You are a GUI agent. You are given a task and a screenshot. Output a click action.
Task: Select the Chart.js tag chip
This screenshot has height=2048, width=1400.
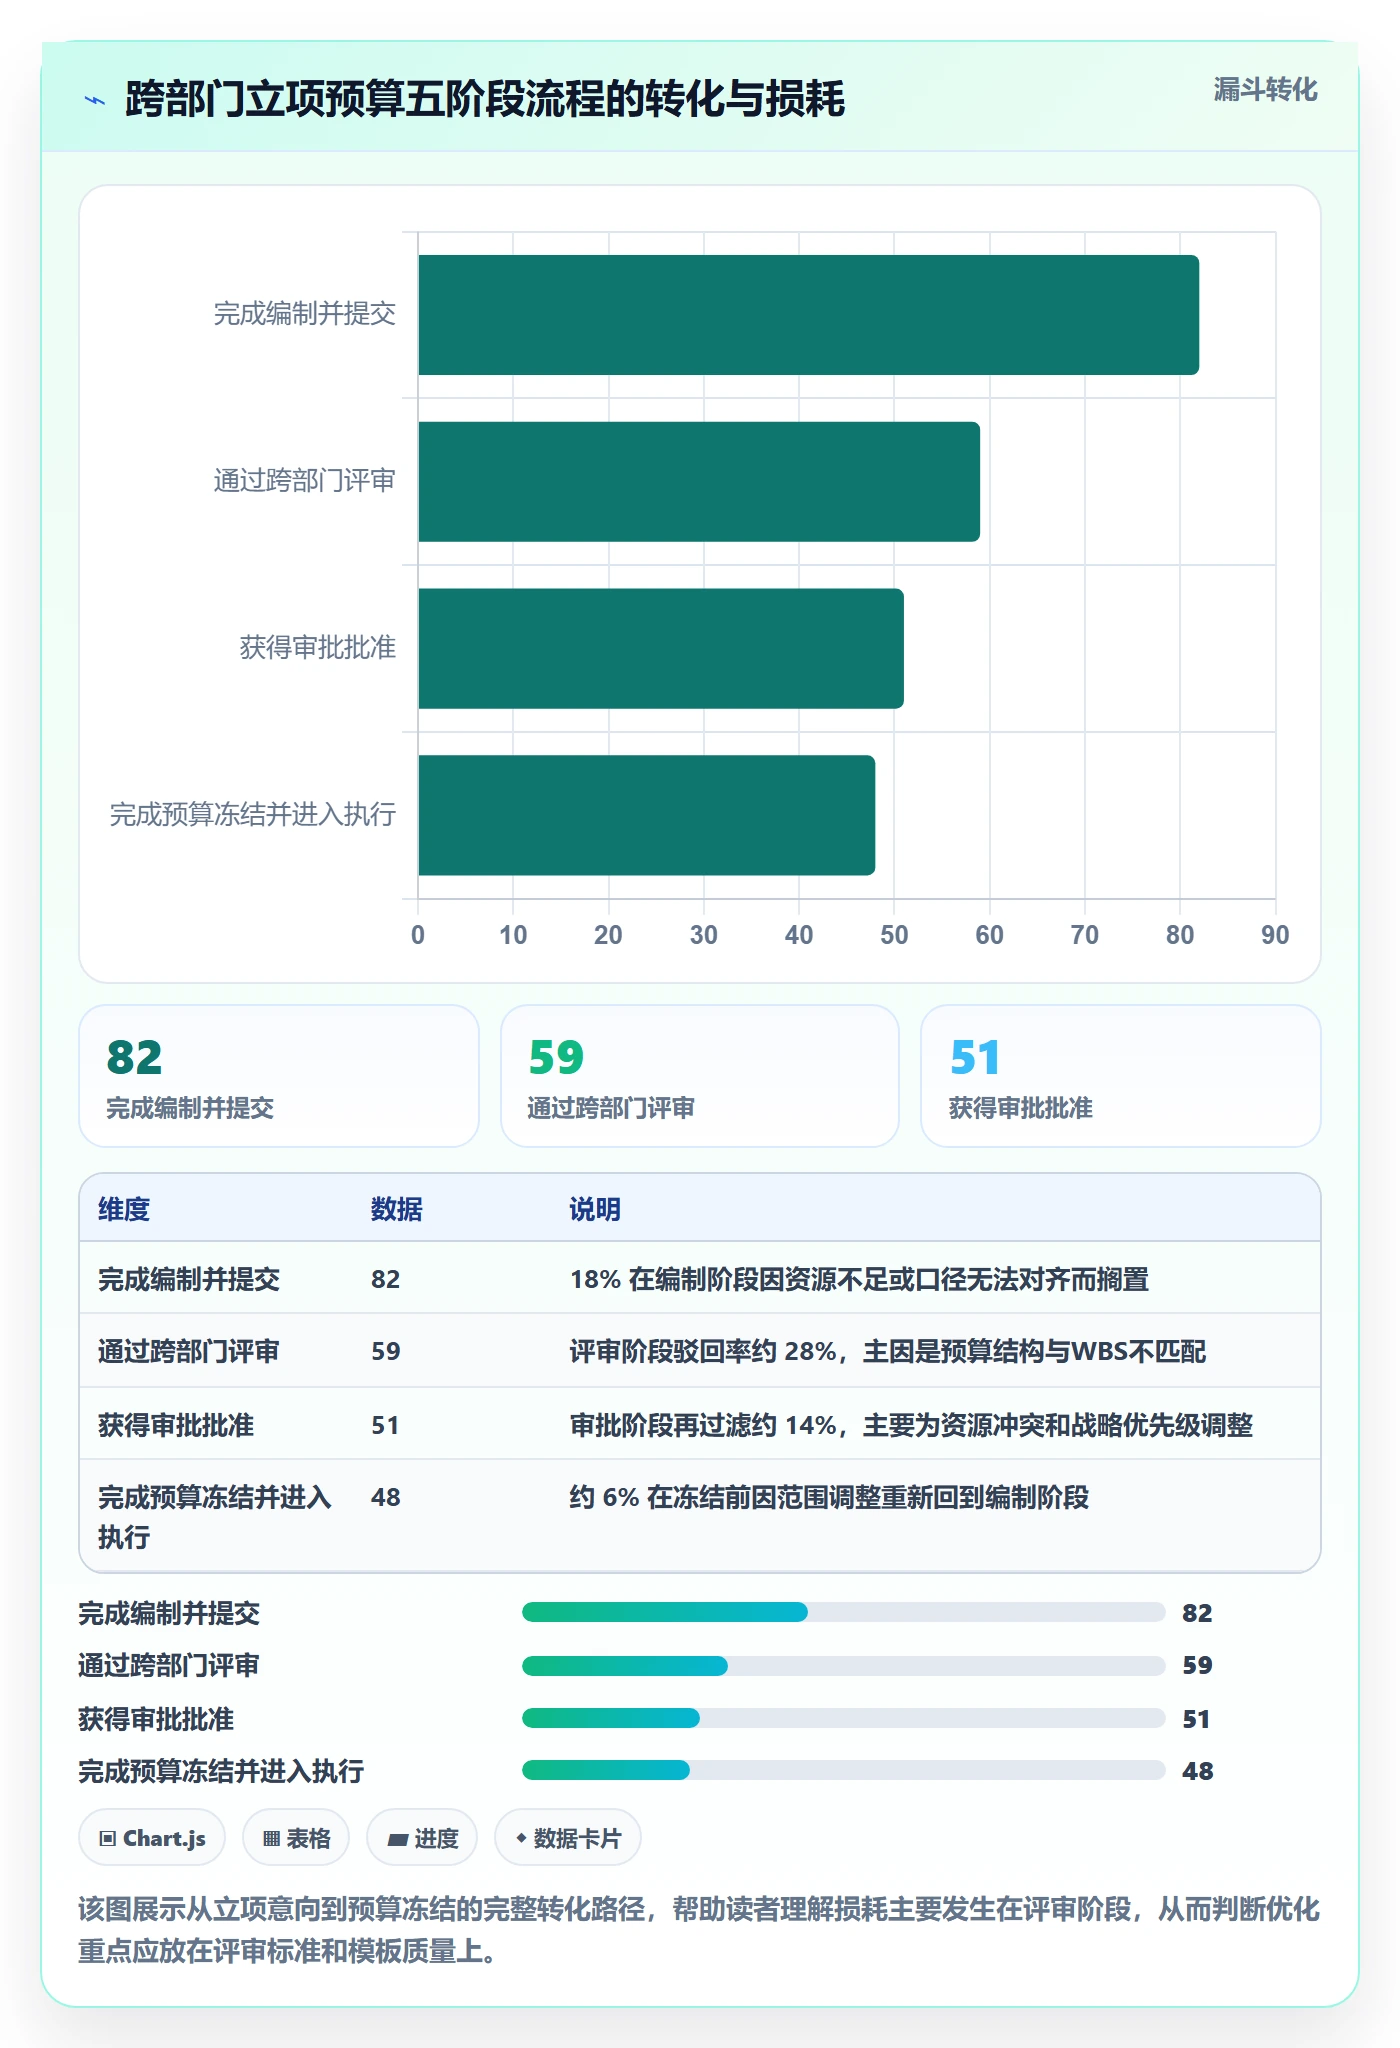(152, 1838)
